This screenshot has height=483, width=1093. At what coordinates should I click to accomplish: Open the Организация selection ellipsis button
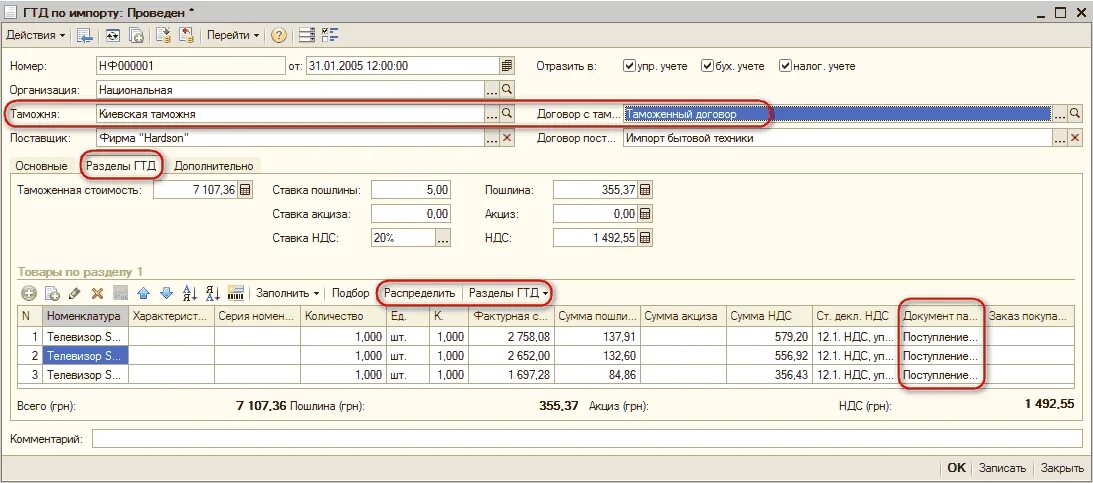pos(493,90)
